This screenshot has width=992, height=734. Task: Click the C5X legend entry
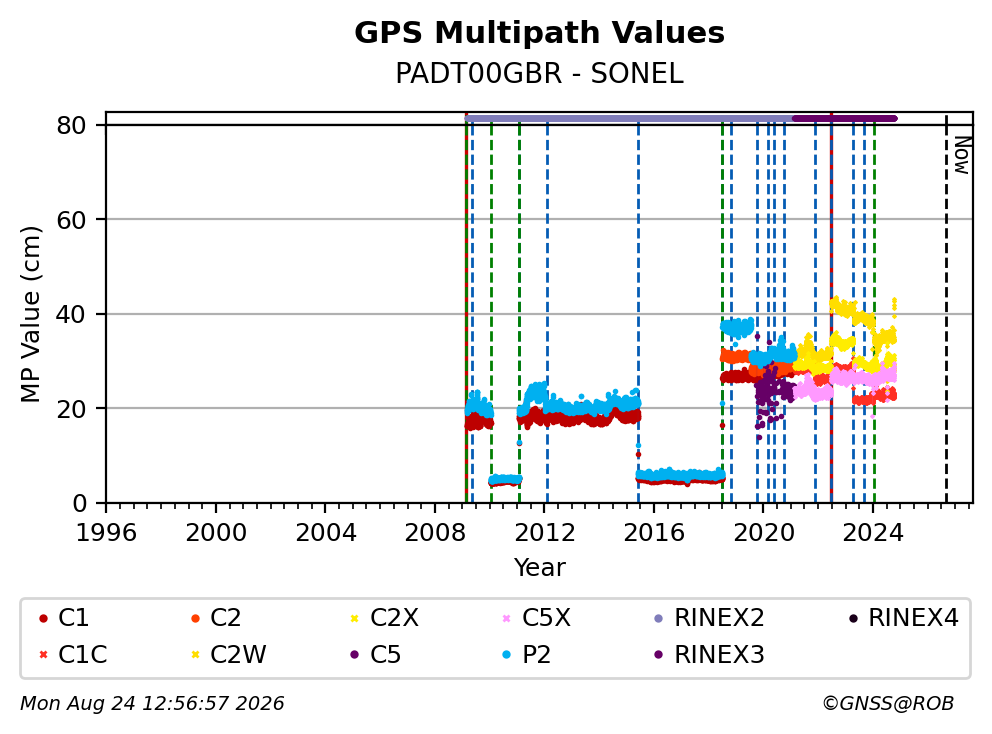536,618
